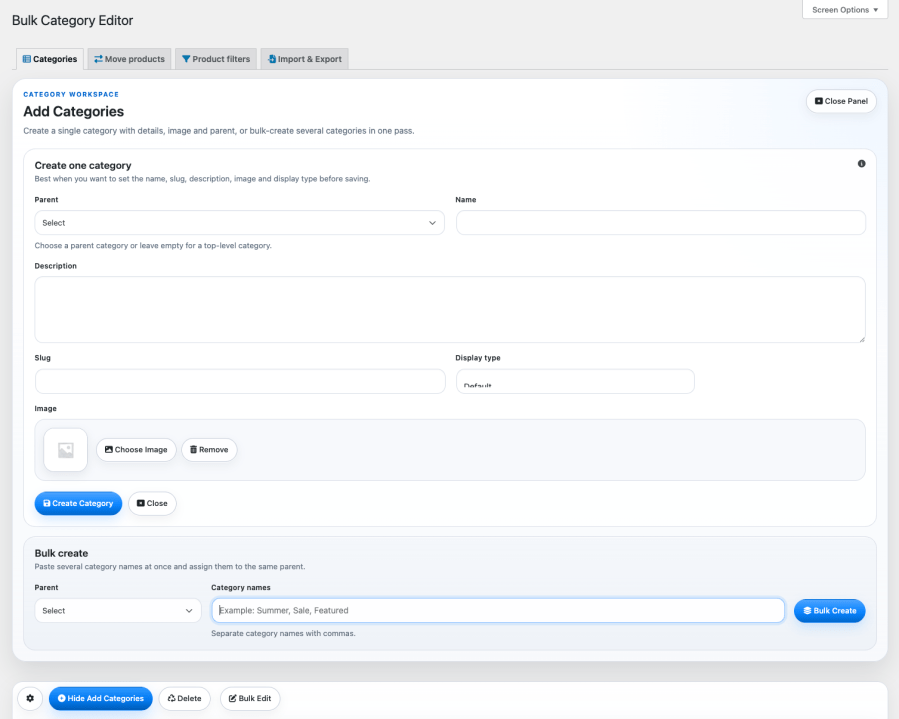Open the settings gear in the bottom toolbar
Viewport: 899px width, 719px height.
[x=30, y=698]
